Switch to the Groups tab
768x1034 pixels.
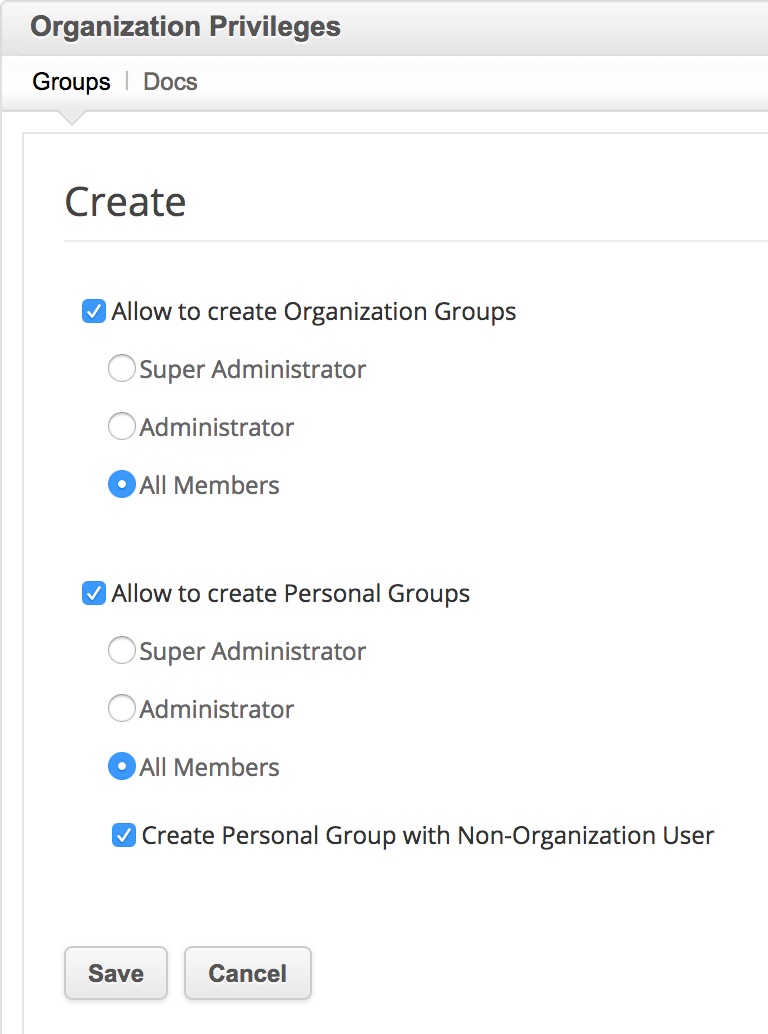pos(71,82)
